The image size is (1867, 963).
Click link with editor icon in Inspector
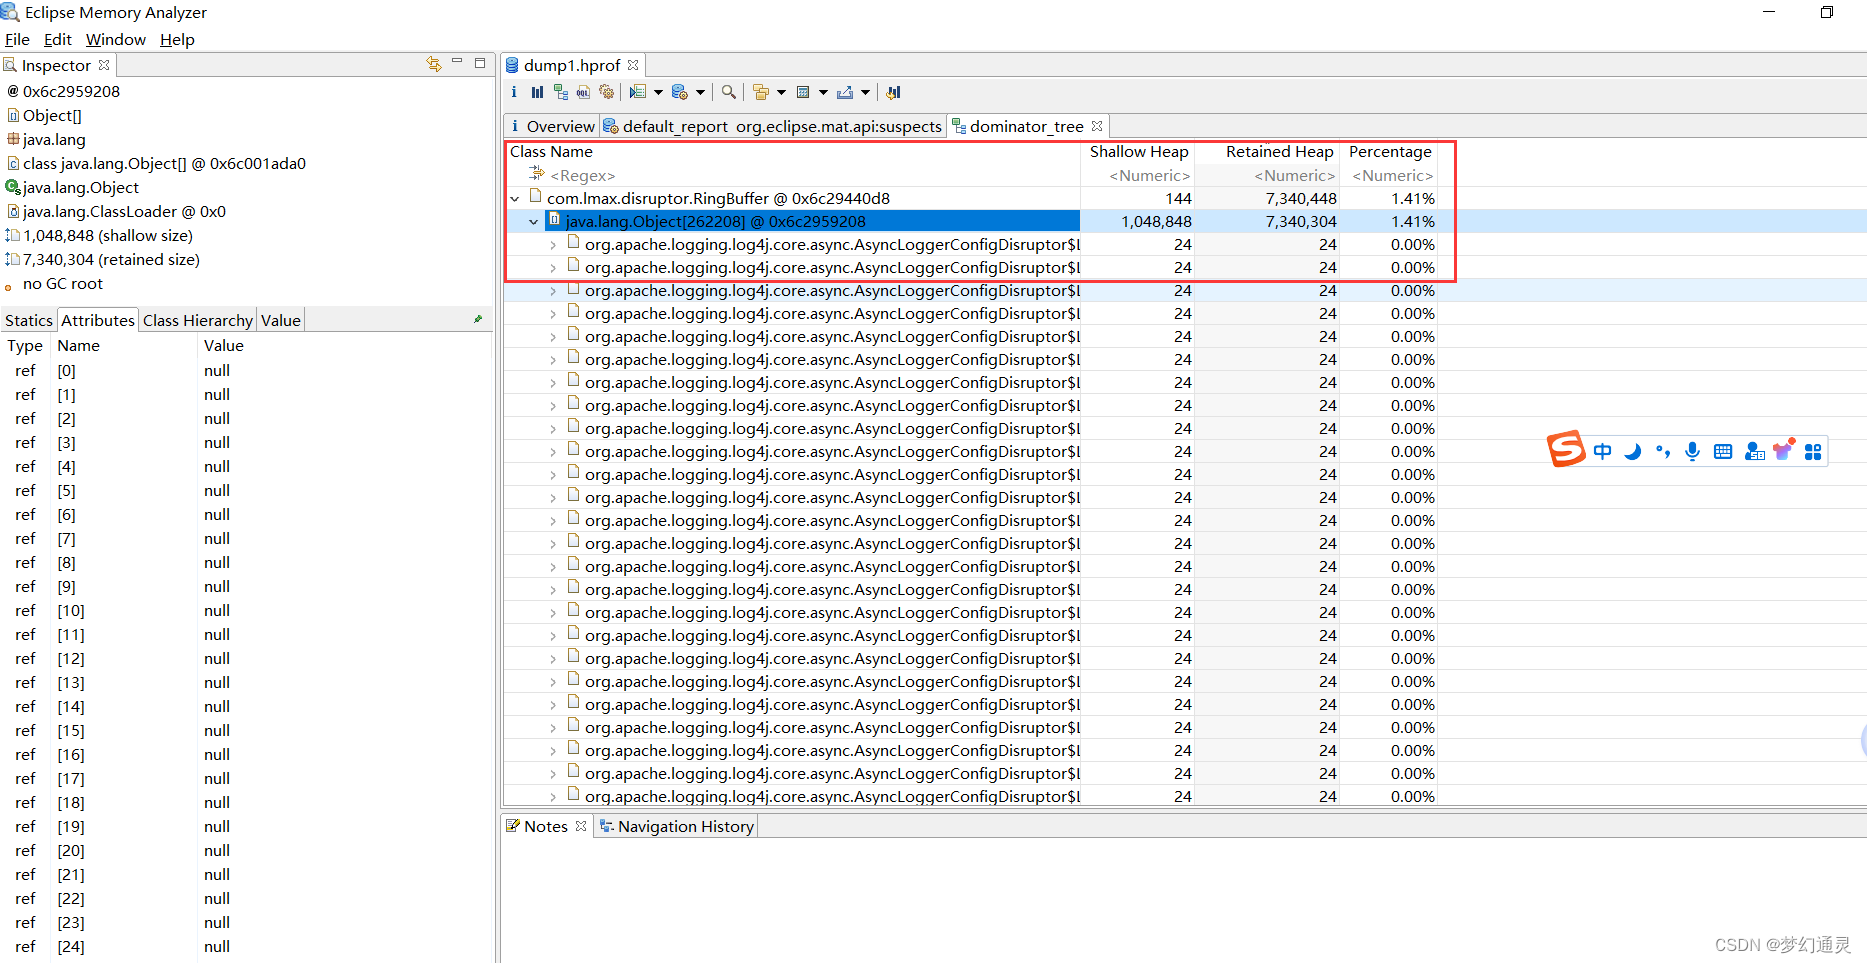(434, 64)
